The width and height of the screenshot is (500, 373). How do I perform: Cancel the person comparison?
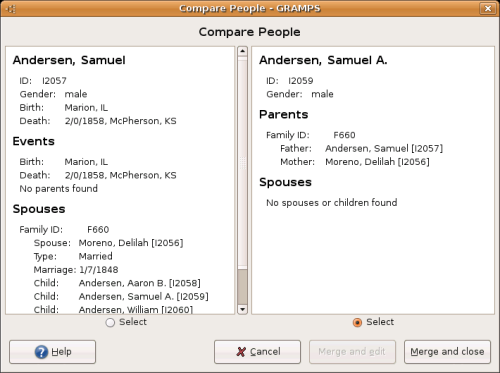point(257,352)
